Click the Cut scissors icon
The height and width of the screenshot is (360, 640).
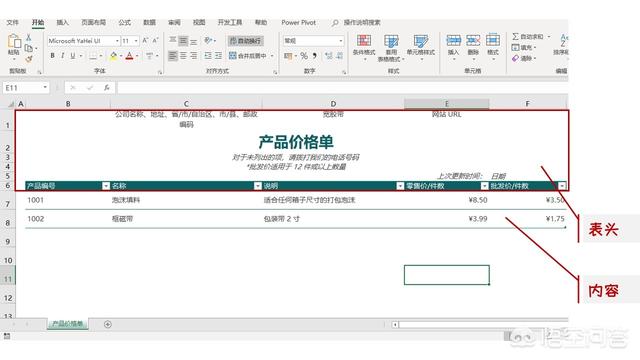29,37
